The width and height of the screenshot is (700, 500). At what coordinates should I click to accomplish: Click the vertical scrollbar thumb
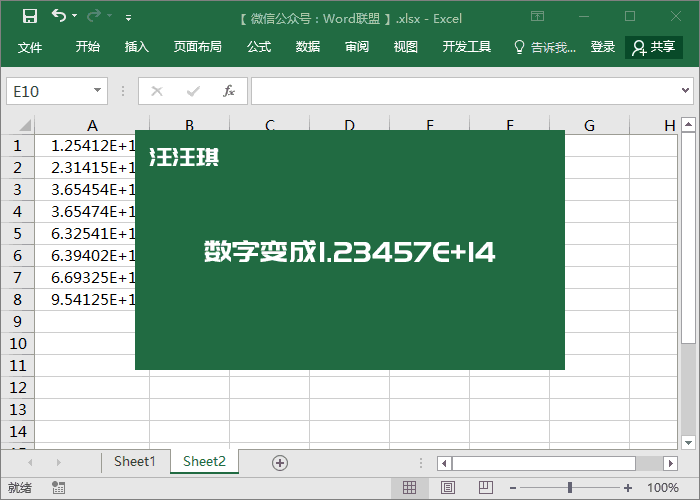pos(688,238)
